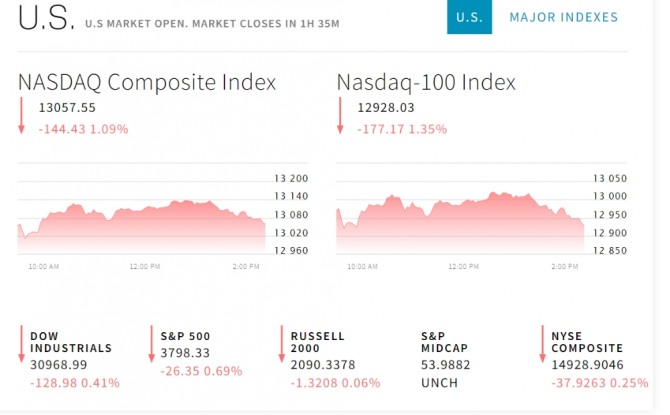
Task: Click NASDAQ Composite red down arrow
Action: point(22,117)
